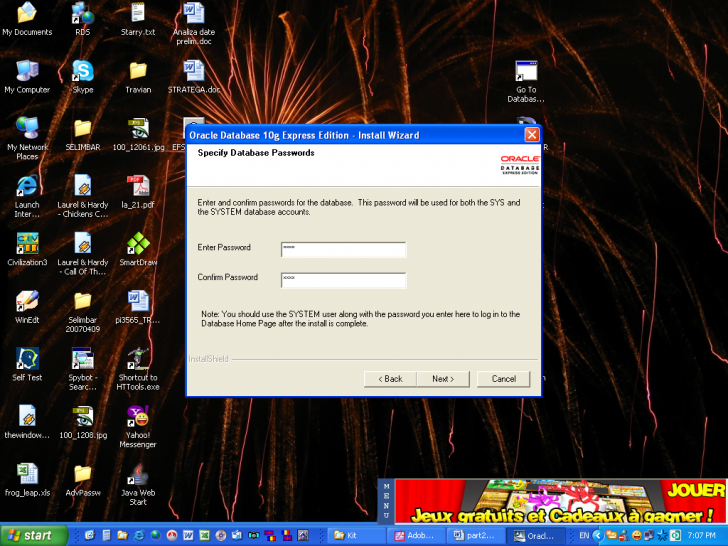This screenshot has height=546, width=728.
Task: Click the Back button in Install Wizard
Action: click(390, 379)
